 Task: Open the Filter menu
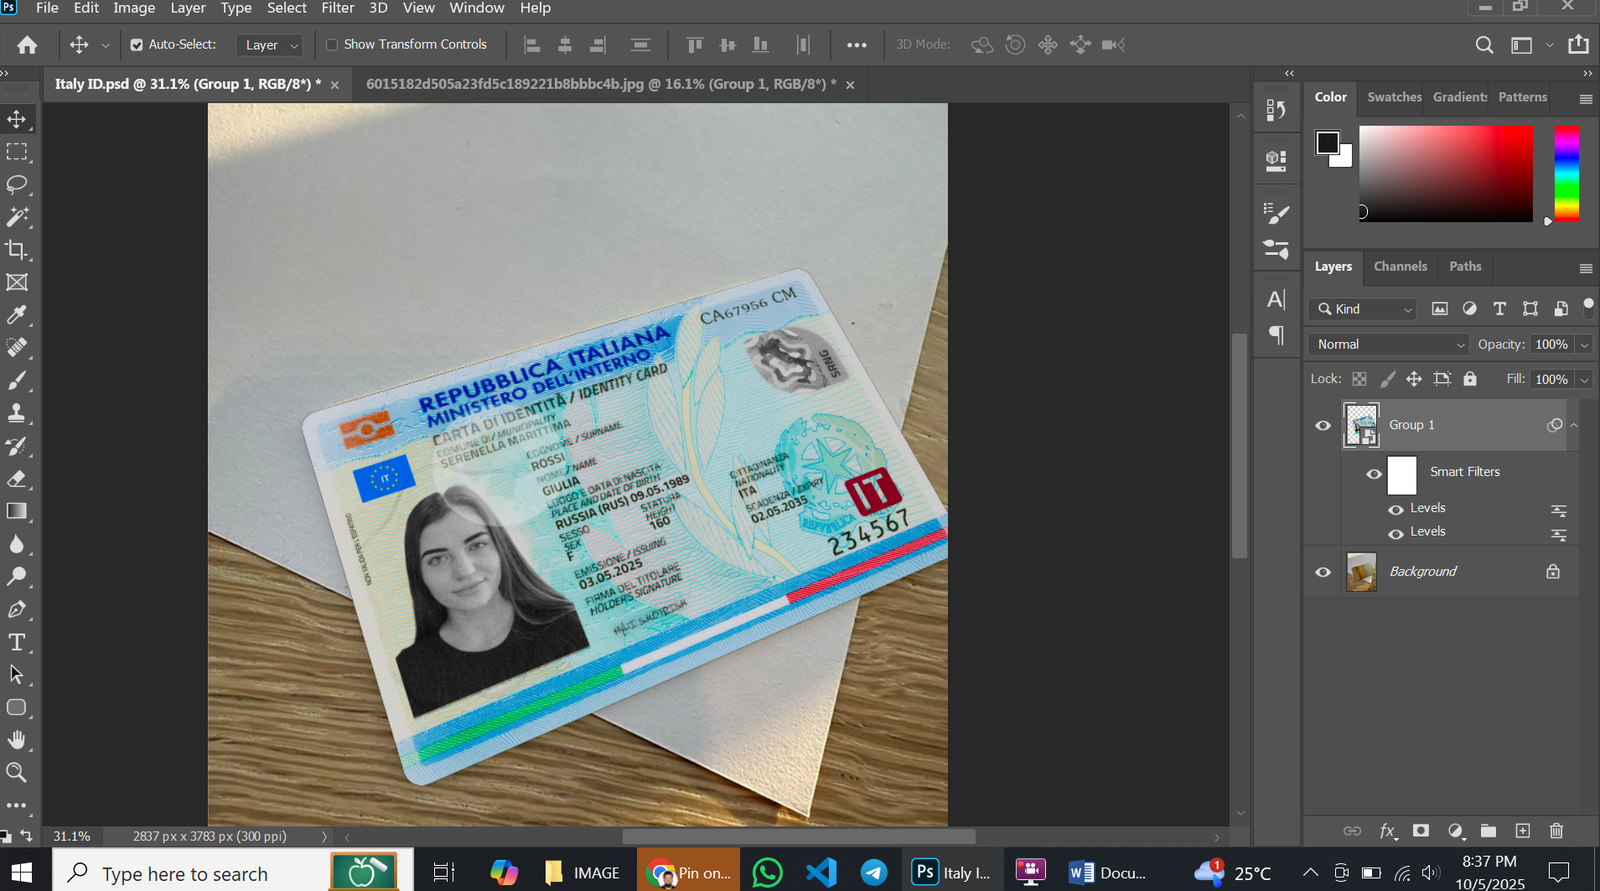point(337,8)
